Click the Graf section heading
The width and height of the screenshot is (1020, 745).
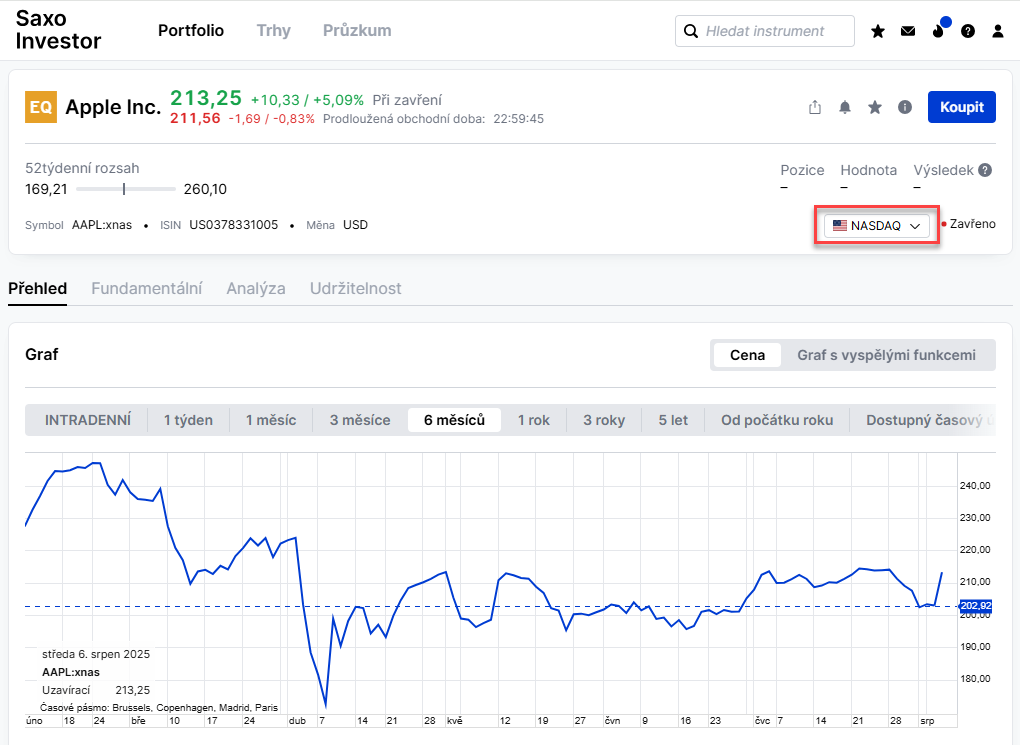(x=42, y=355)
